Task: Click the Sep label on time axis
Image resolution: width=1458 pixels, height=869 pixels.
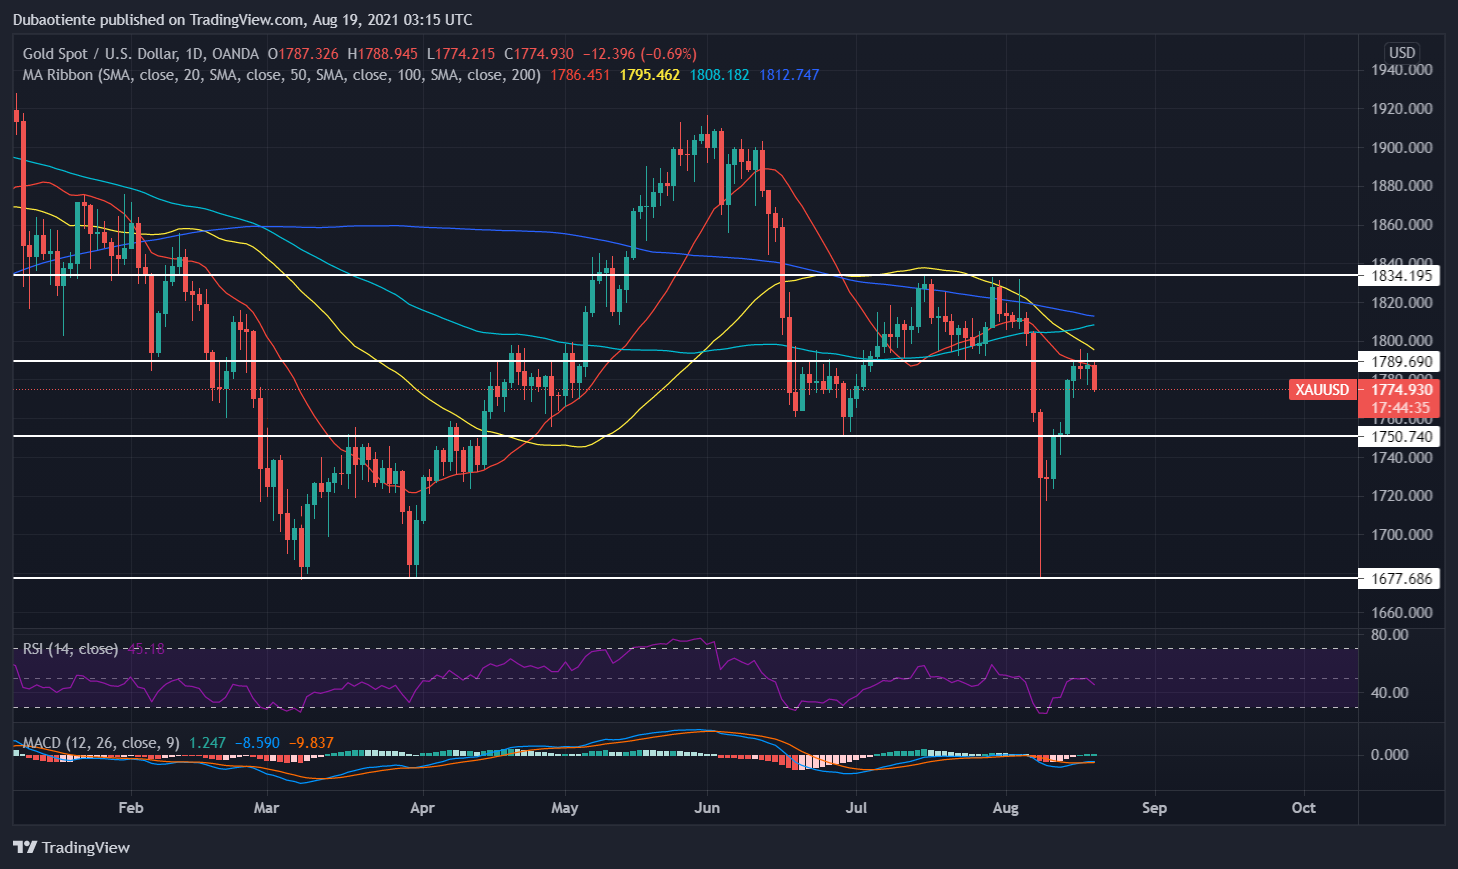Action: 1154,808
